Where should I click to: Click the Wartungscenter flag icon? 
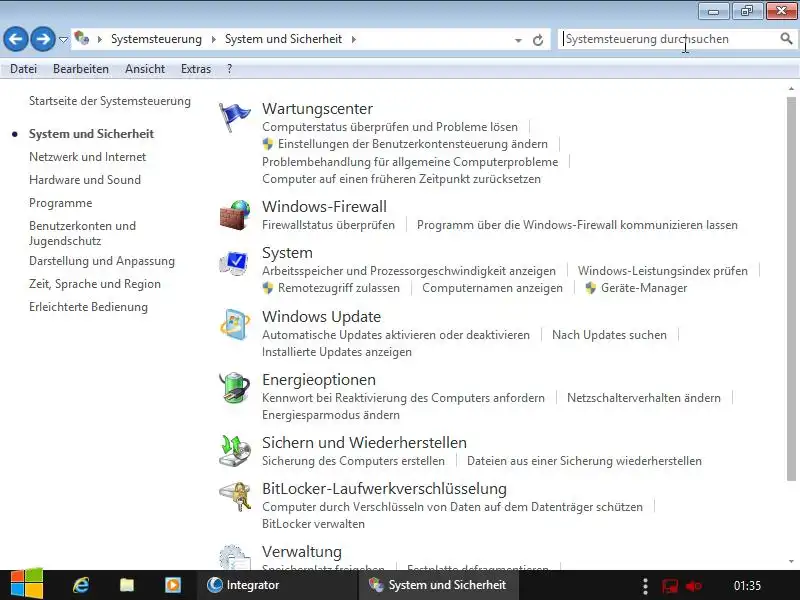[234, 117]
